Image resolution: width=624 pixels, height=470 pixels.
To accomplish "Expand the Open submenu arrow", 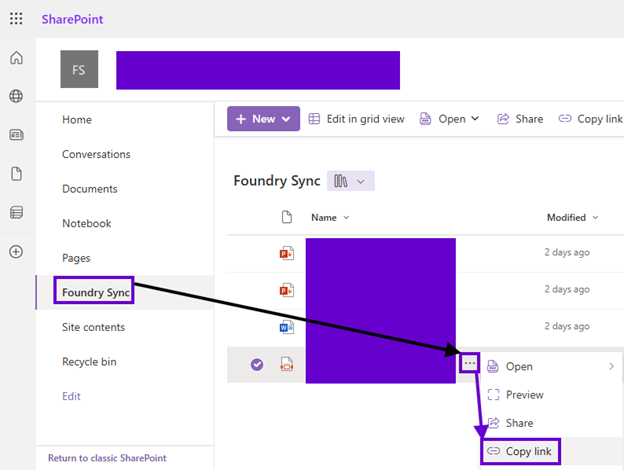I will pos(611,367).
